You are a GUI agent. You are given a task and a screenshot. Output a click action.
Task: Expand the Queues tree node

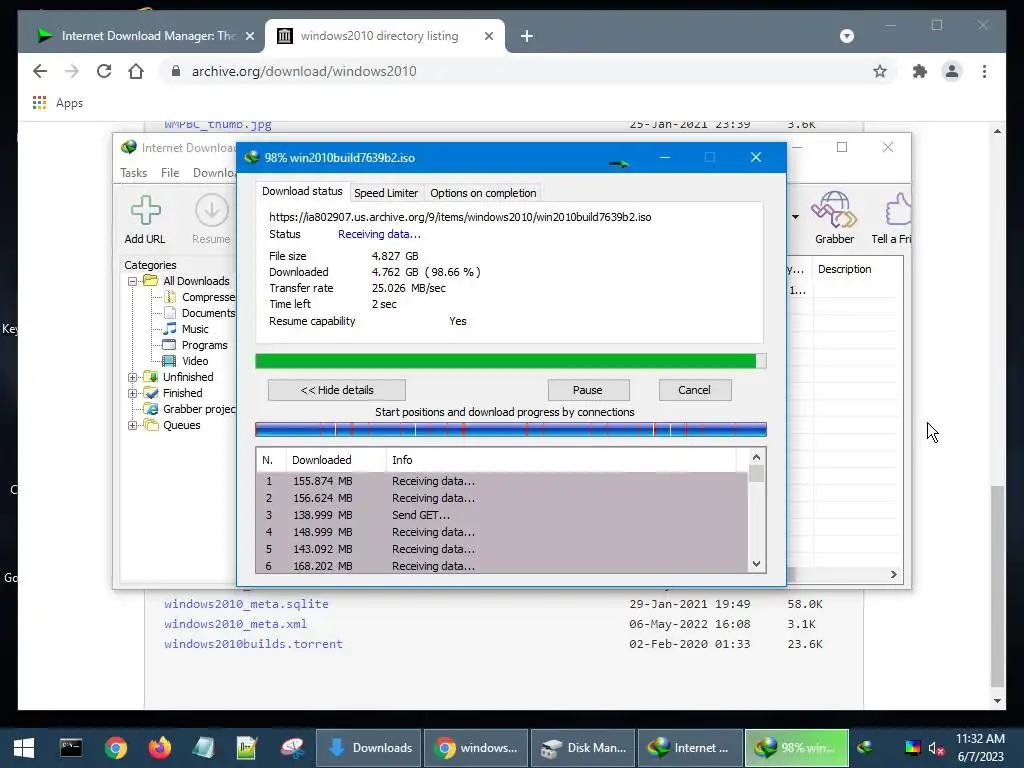click(x=133, y=425)
